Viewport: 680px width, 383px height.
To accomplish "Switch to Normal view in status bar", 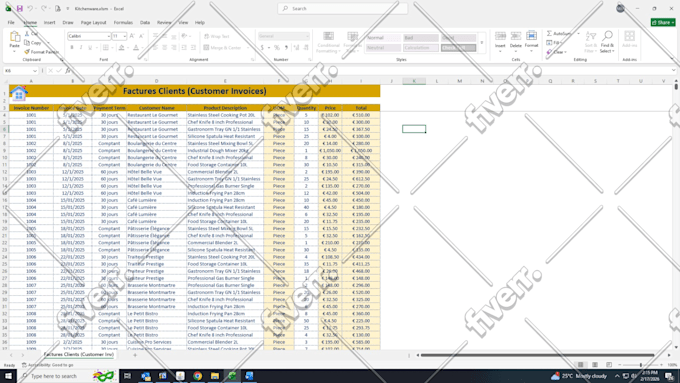I will coord(580,365).
